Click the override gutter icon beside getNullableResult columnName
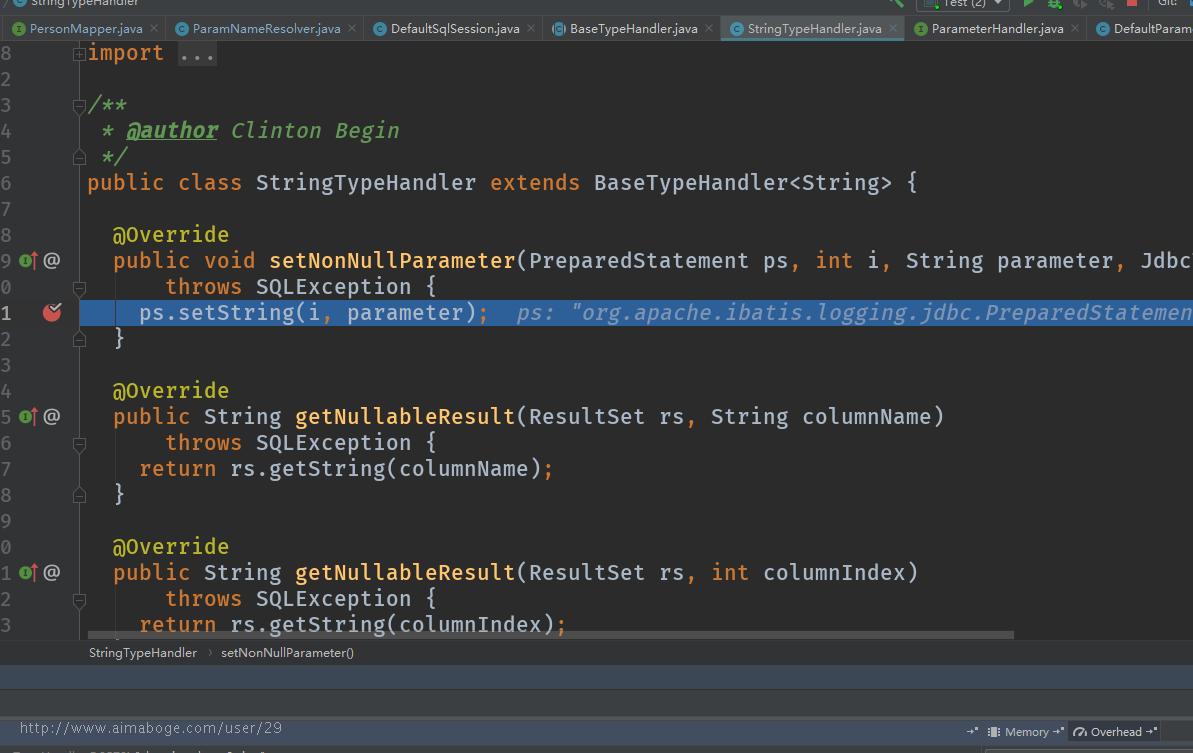The image size is (1193, 753). click(28, 417)
